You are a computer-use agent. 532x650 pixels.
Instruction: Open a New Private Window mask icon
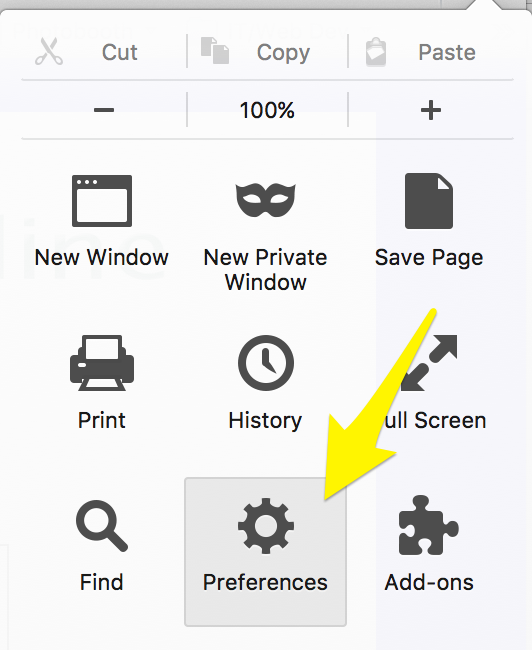(265, 200)
